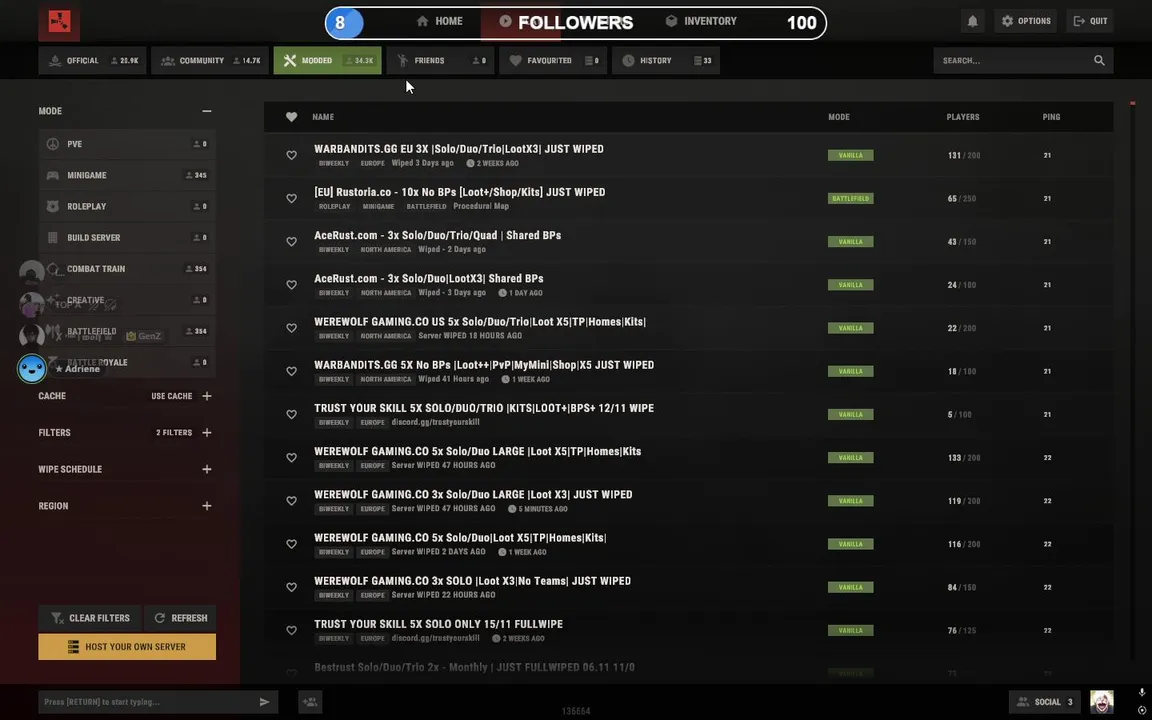Select the Modded servers tab
The image size is (1152, 720).
[x=328, y=60]
